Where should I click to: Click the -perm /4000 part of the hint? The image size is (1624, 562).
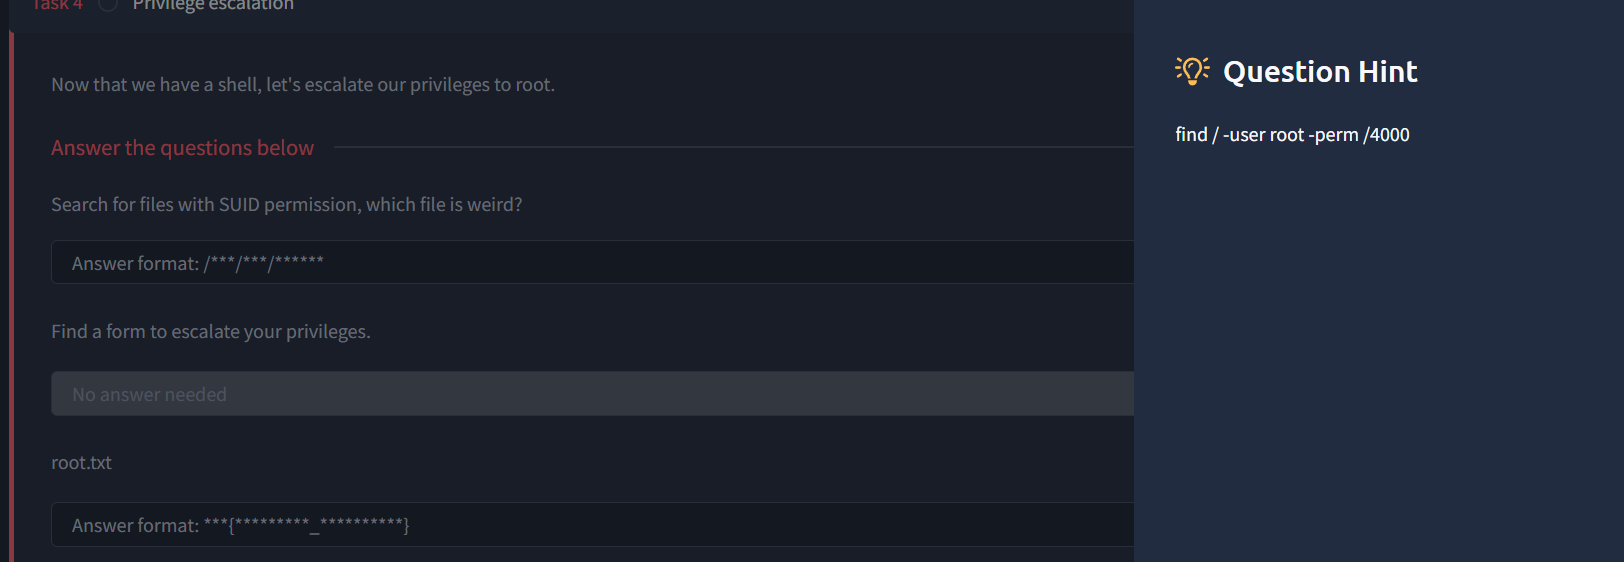[1359, 135]
